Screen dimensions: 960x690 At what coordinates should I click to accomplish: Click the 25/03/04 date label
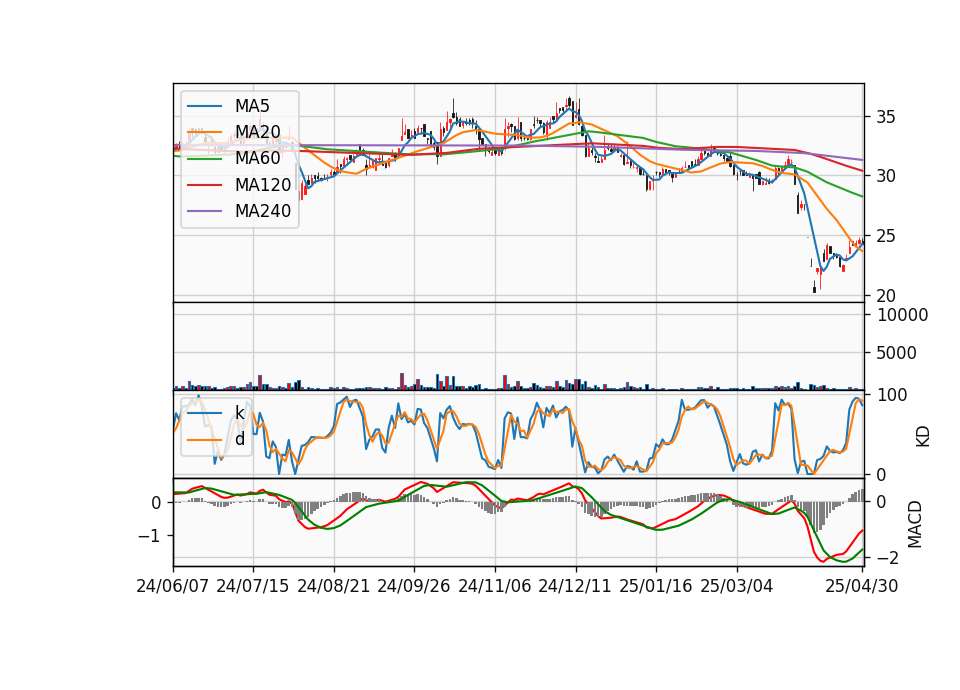tap(737, 586)
